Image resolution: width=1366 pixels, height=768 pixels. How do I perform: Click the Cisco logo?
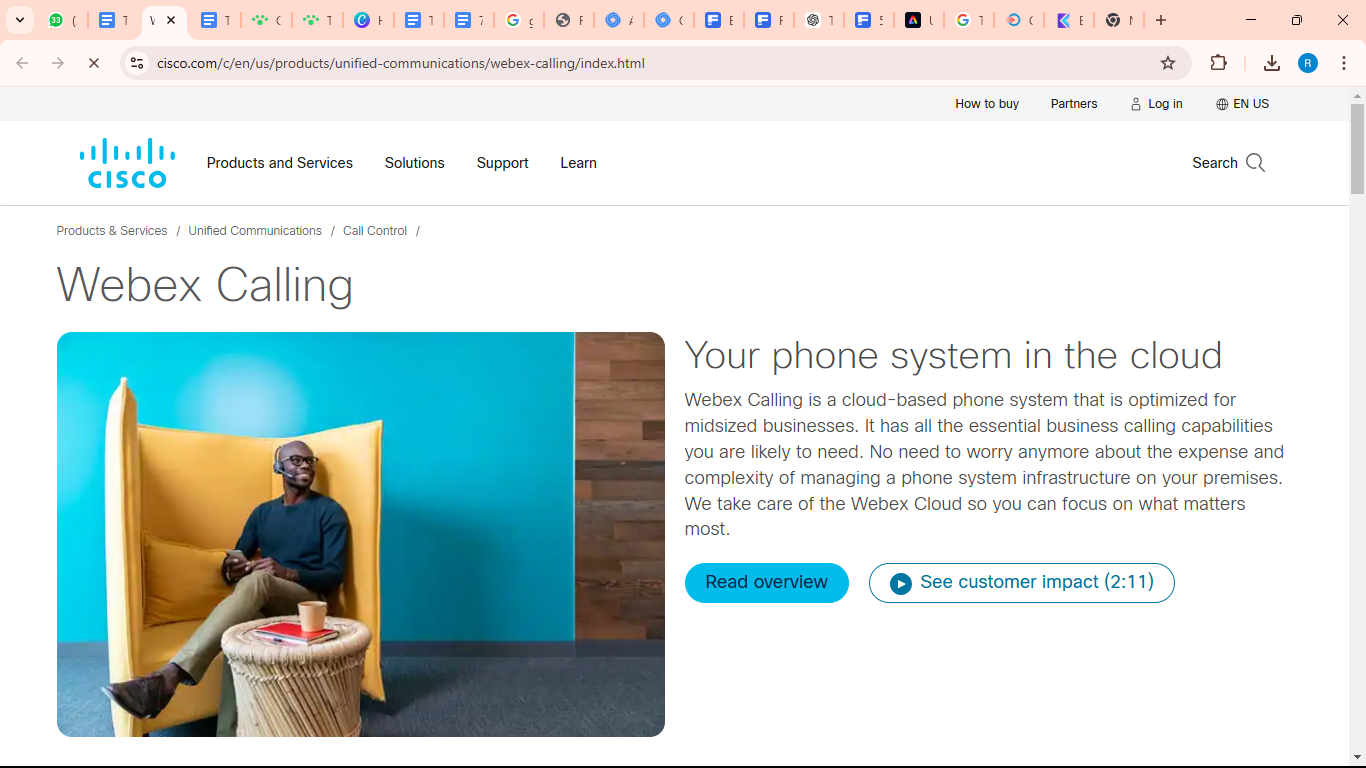point(127,163)
